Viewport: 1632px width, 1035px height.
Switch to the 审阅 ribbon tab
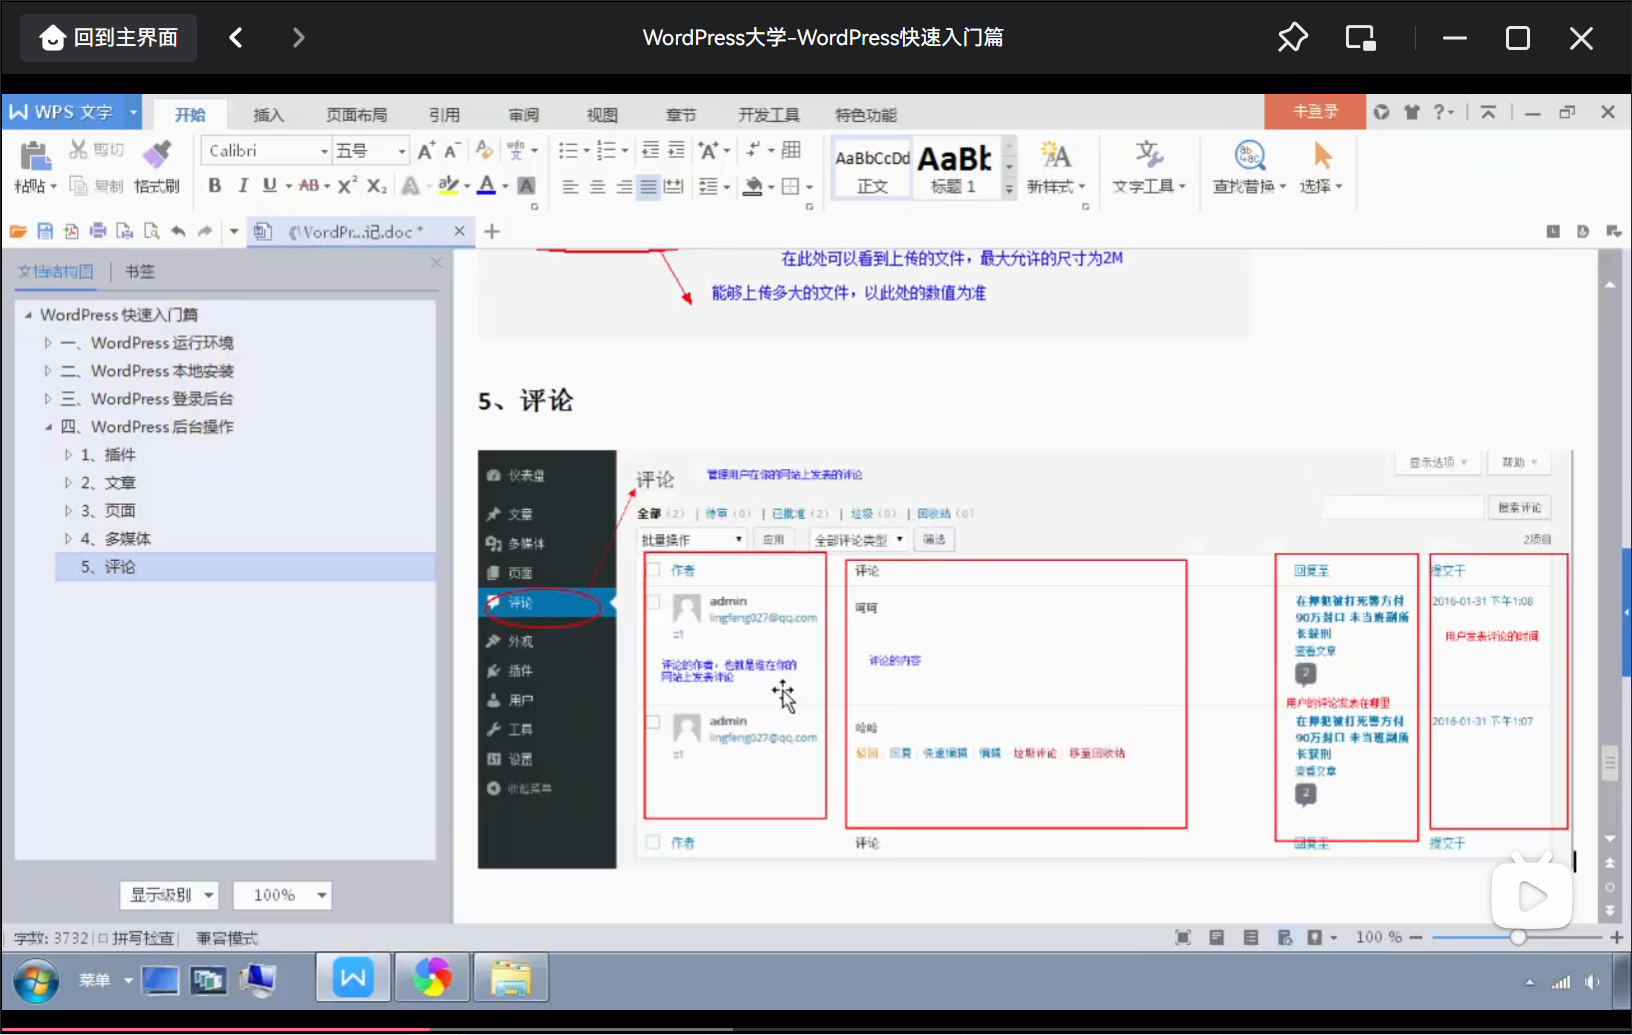tap(524, 115)
